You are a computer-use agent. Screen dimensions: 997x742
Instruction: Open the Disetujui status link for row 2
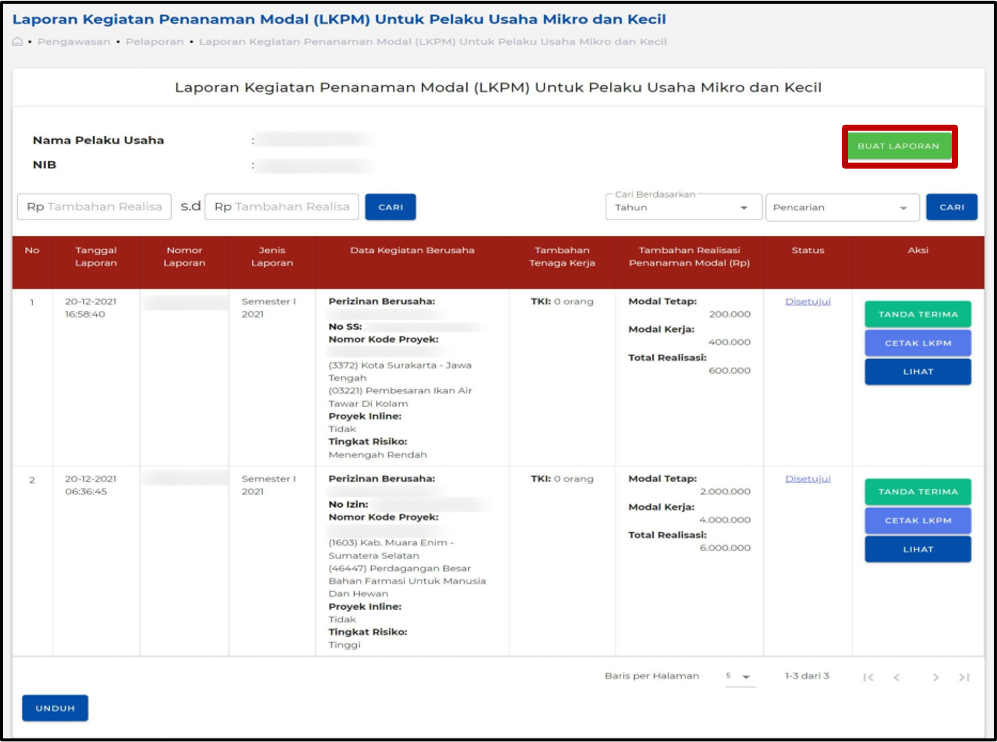(807, 480)
